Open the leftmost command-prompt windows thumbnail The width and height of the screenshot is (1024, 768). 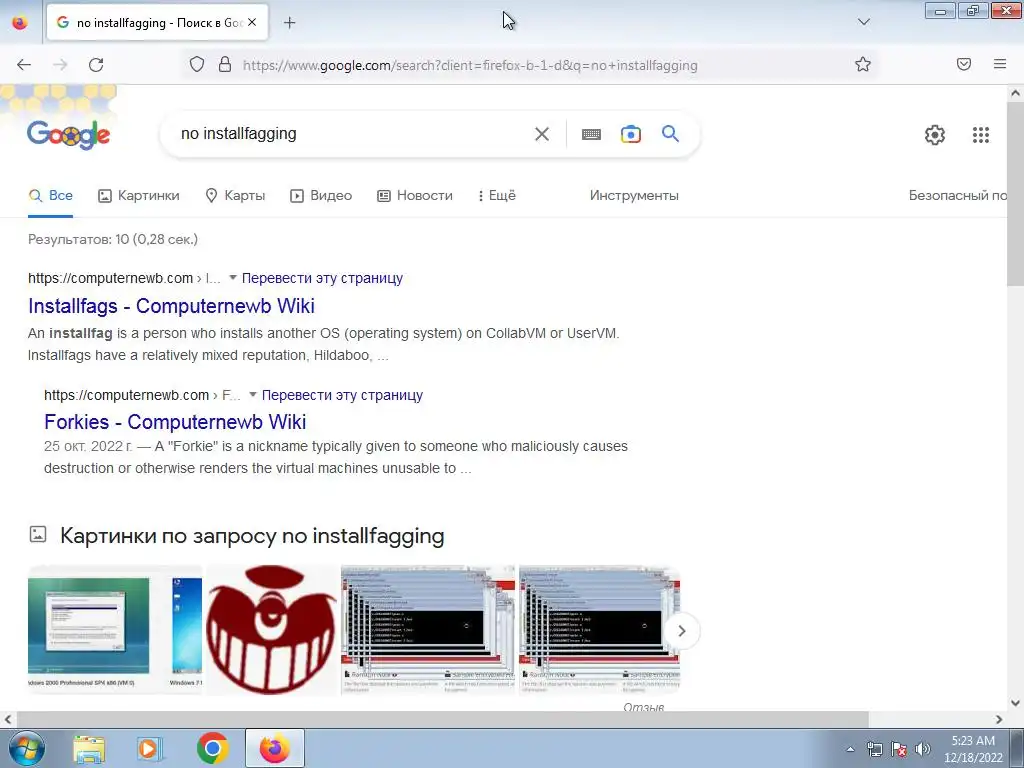pyautogui.click(x=428, y=630)
